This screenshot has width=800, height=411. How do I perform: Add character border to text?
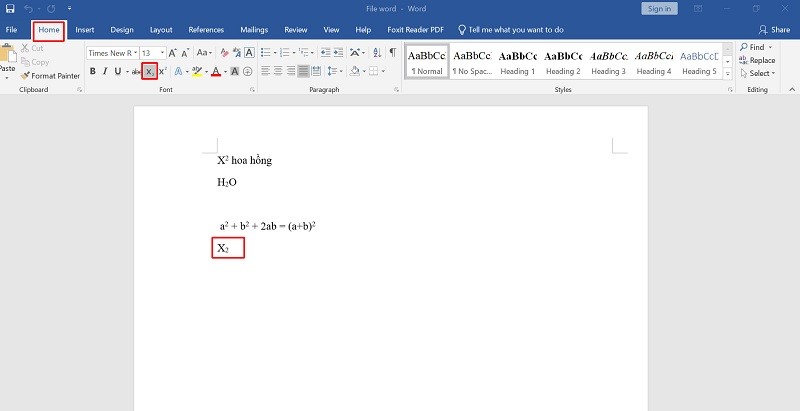(249, 53)
